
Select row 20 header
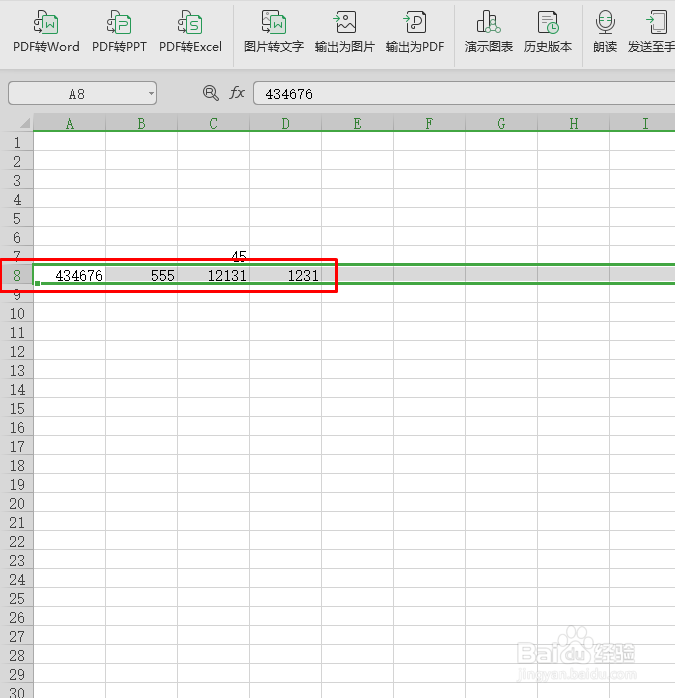[x=17, y=503]
